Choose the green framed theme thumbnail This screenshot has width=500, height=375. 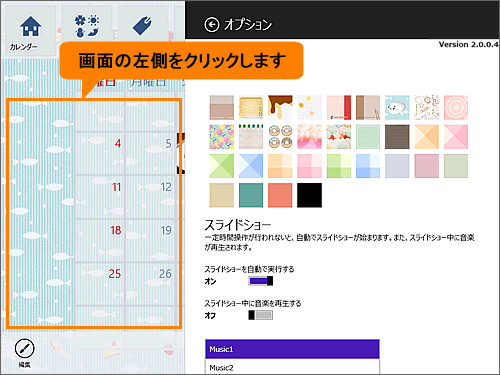click(368, 137)
